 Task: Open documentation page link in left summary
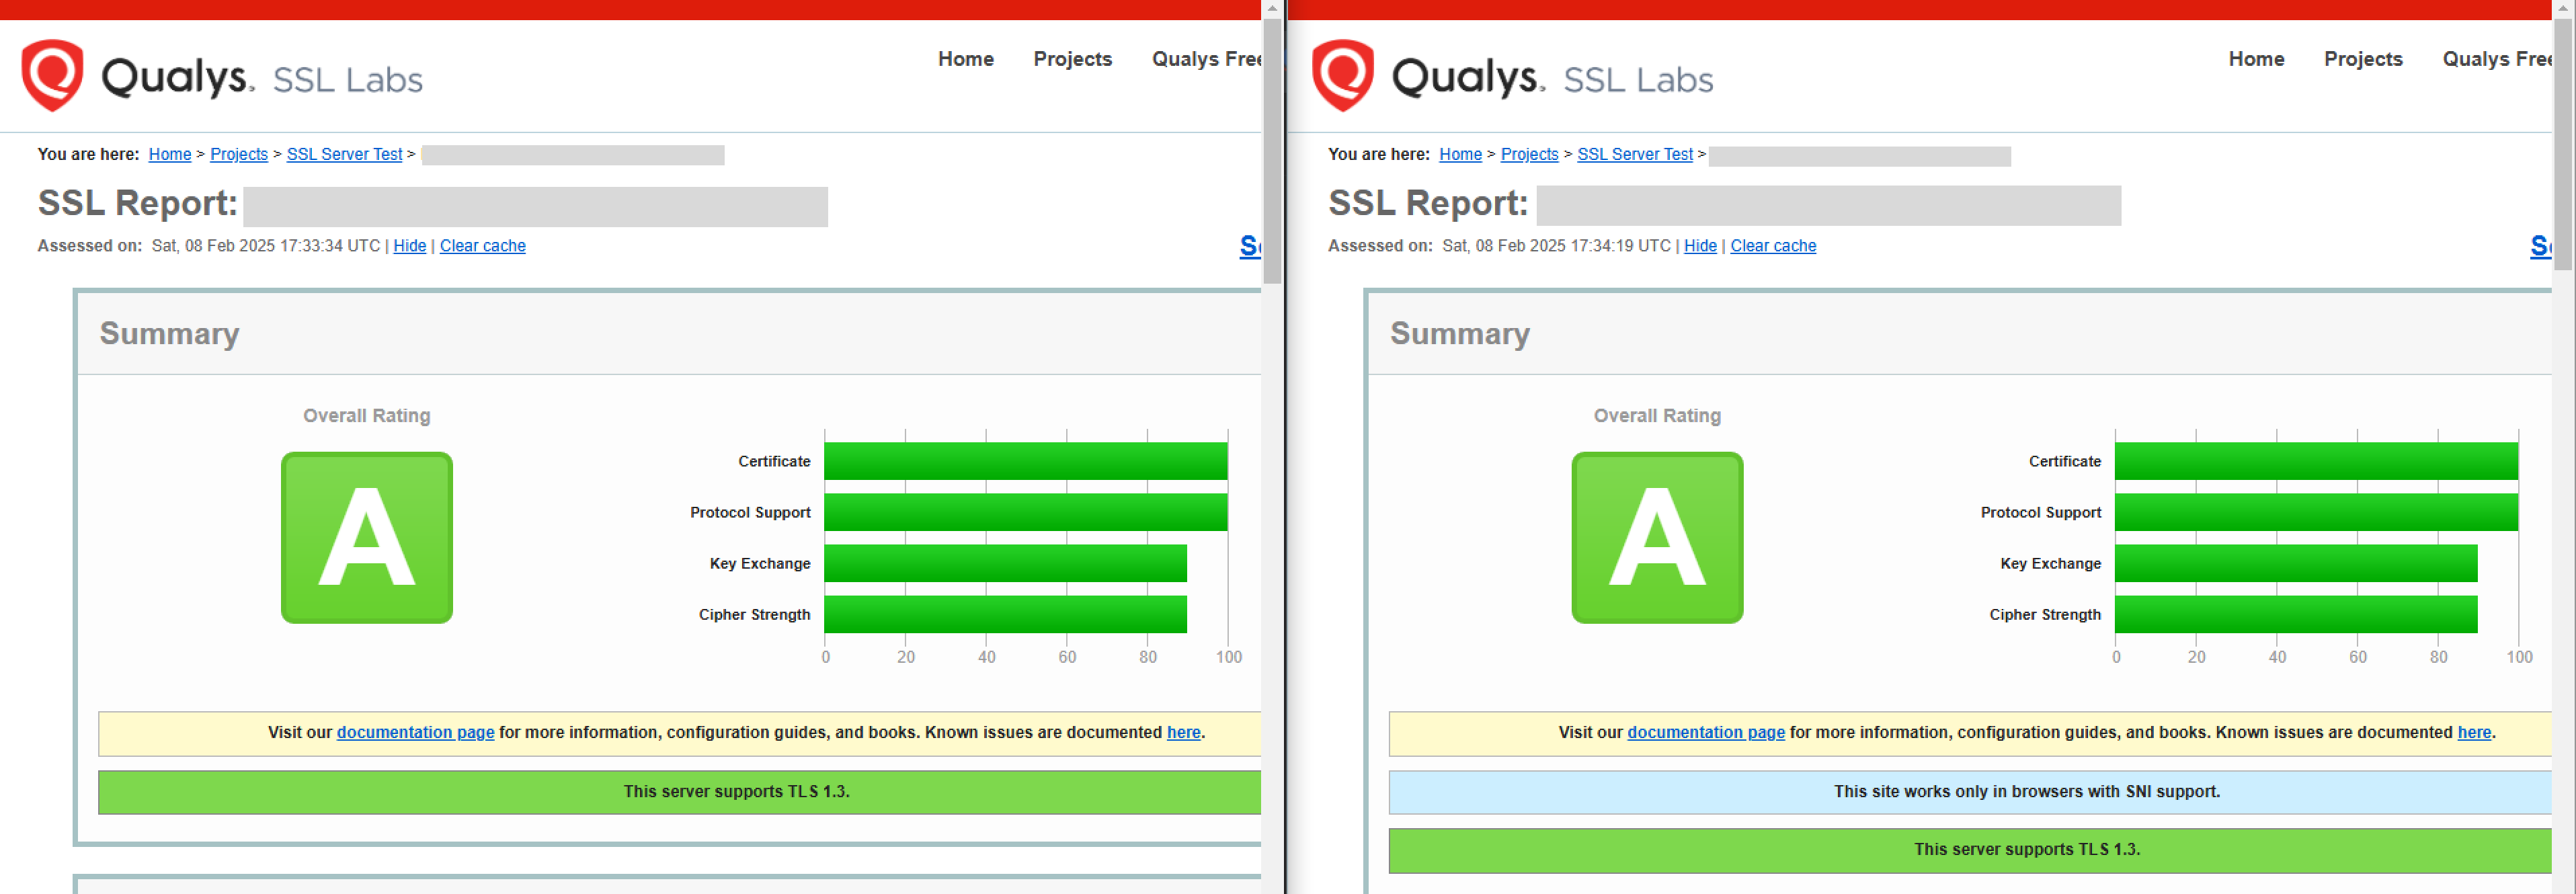click(415, 732)
